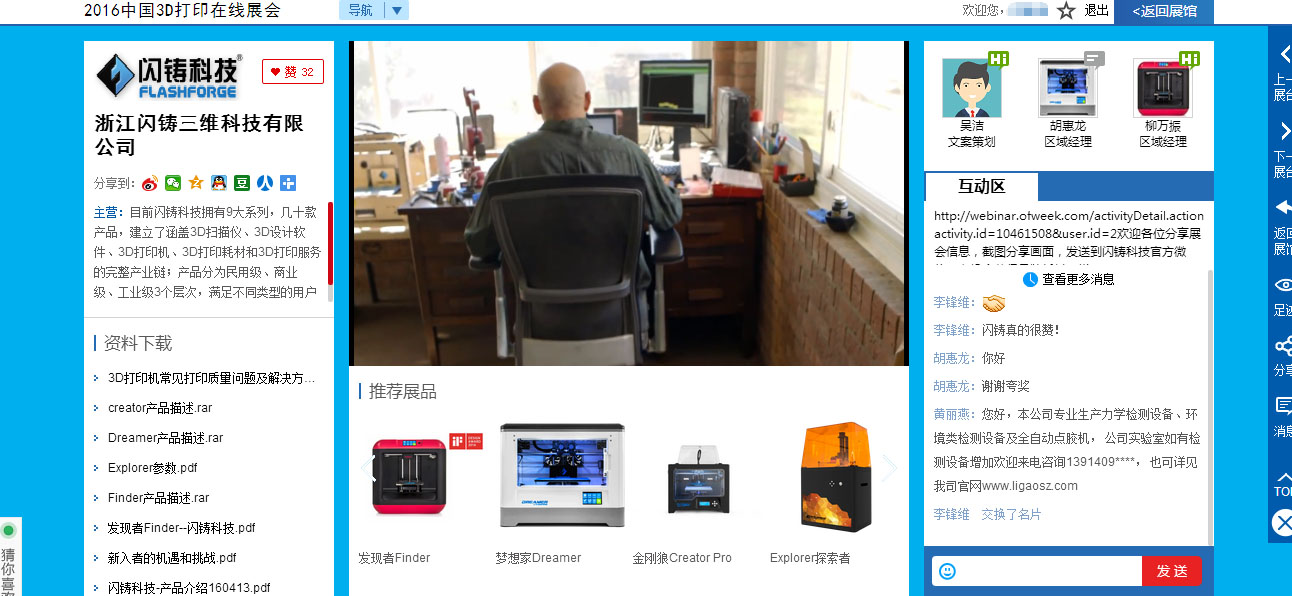Select the 互动区 tab
Image resolution: width=1292 pixels, height=596 pixels.
(x=981, y=187)
